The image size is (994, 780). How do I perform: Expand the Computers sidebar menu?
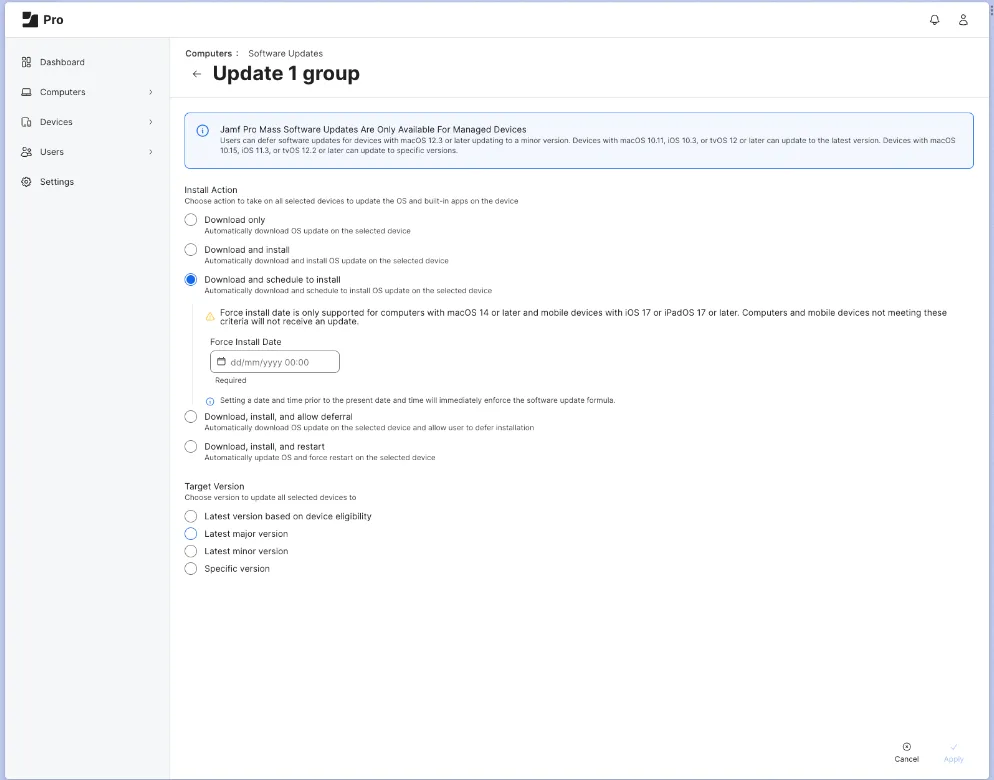coord(150,91)
